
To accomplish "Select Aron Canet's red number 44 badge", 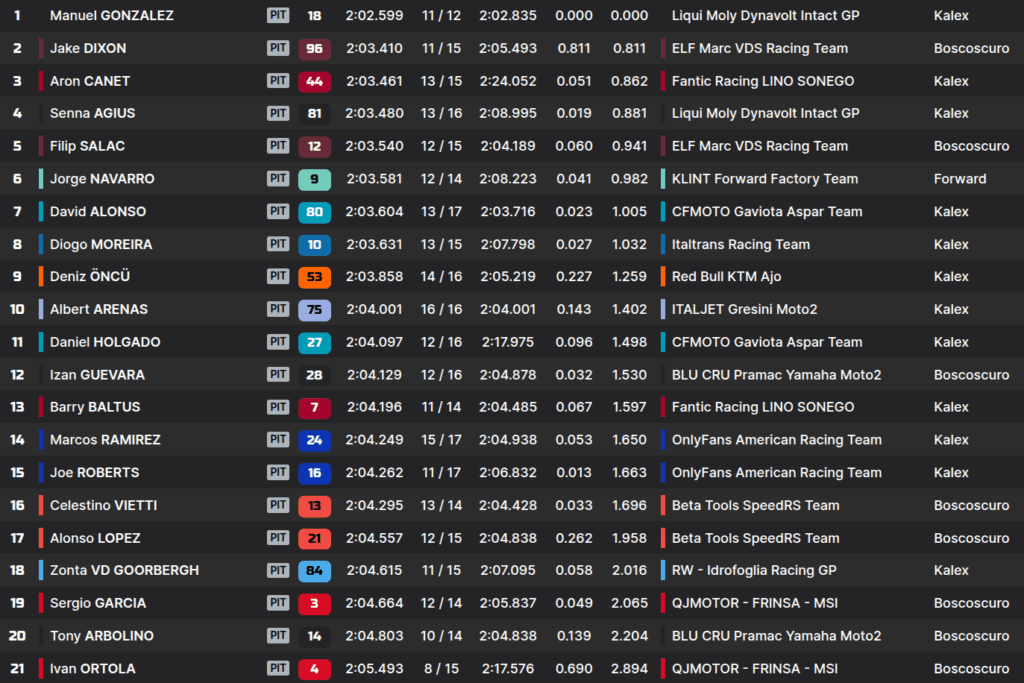I will [314, 82].
